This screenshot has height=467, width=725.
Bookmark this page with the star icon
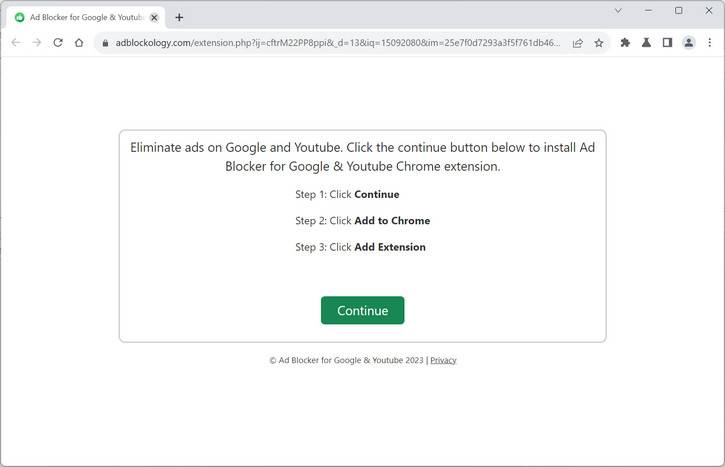599,43
